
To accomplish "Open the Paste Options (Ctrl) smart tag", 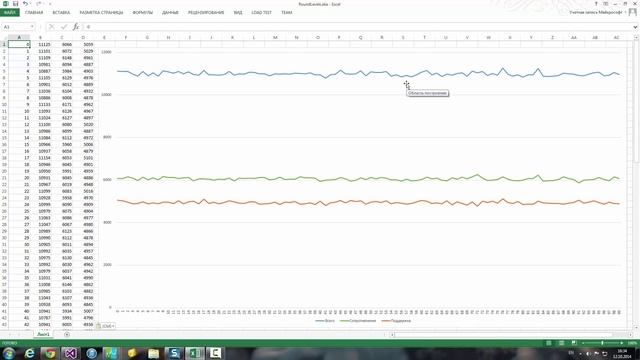I will (x=105, y=326).
